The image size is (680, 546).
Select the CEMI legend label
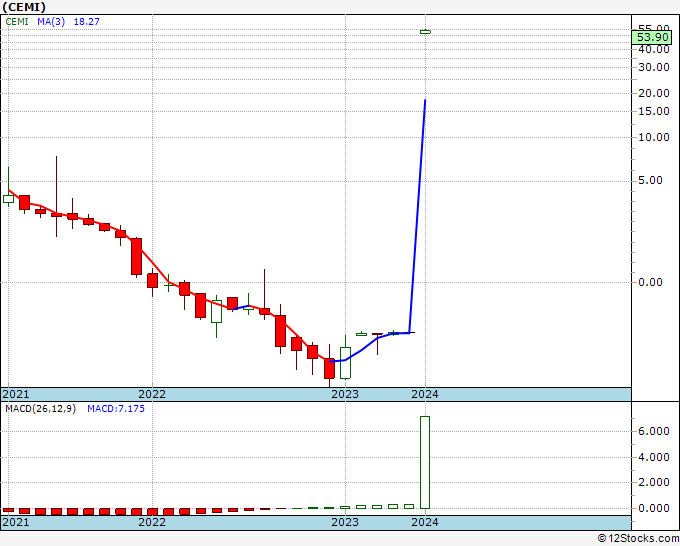click(x=17, y=21)
